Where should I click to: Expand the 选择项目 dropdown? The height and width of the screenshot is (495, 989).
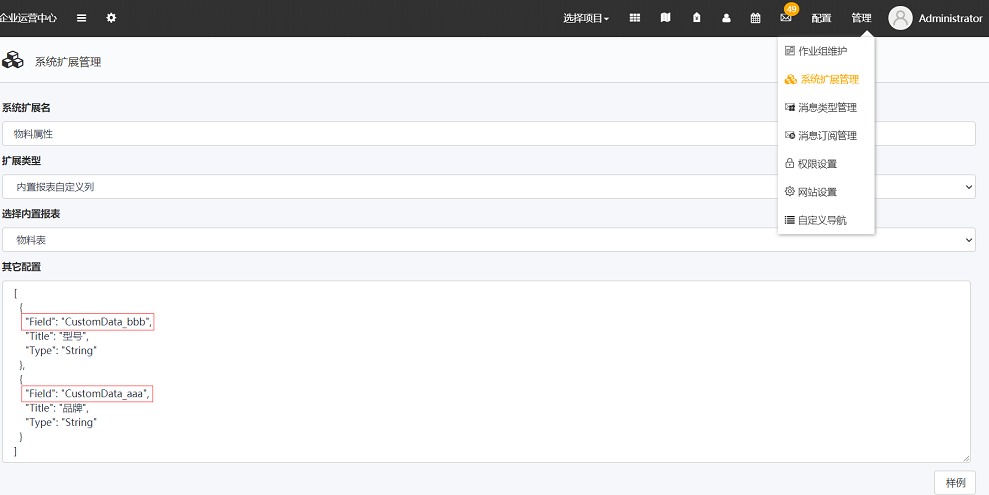point(586,18)
